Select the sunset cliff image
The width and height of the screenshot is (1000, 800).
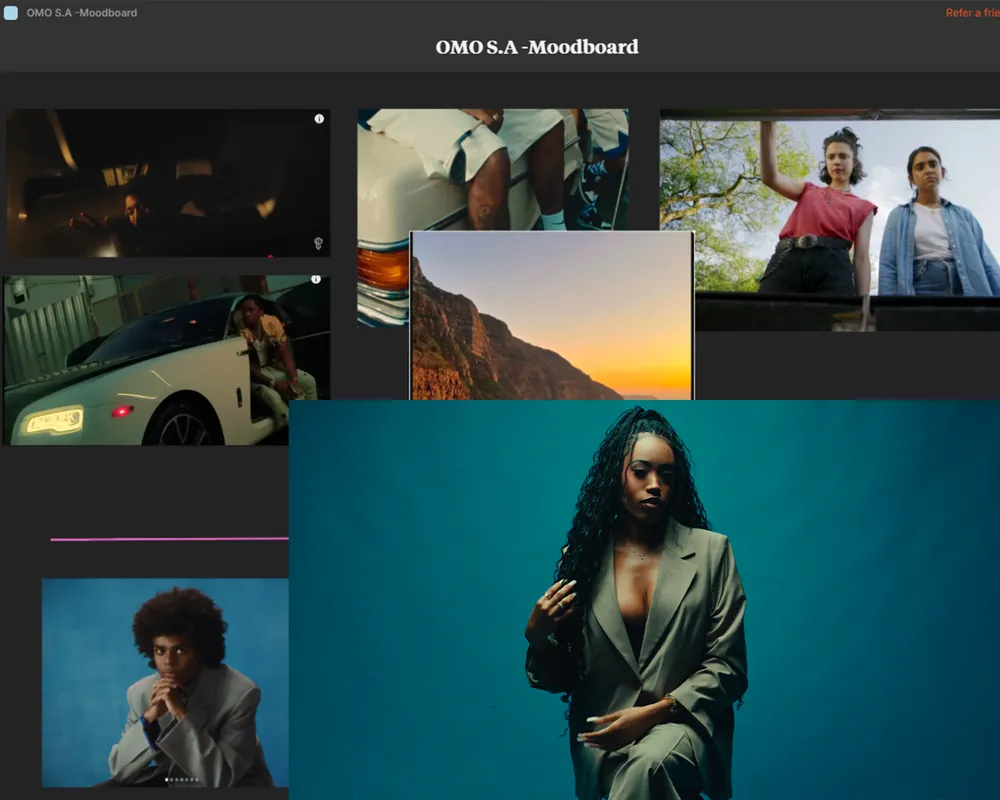click(552, 316)
